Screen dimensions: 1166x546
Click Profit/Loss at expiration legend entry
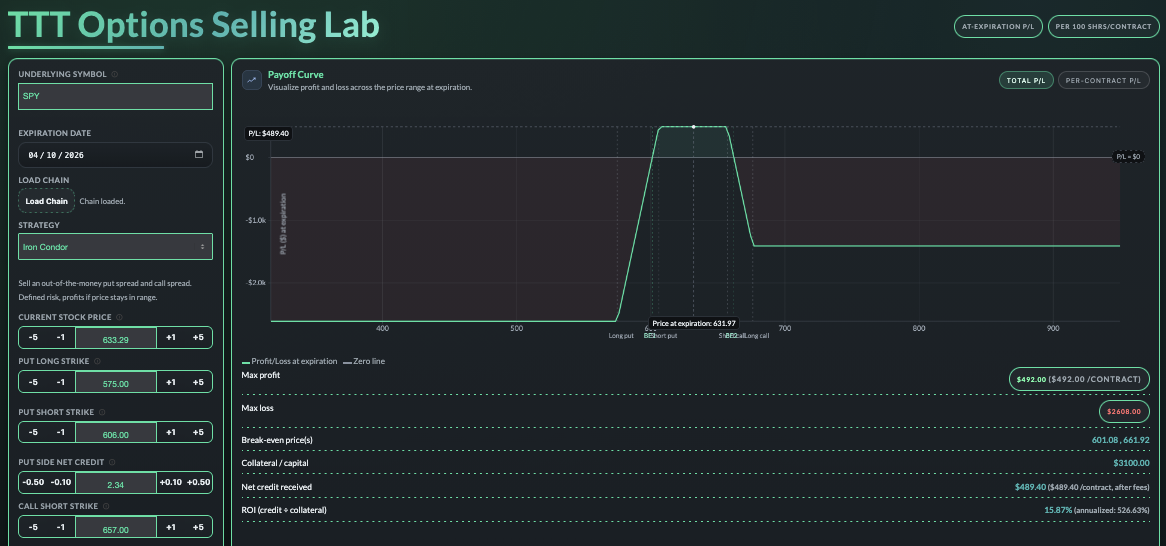(289, 362)
